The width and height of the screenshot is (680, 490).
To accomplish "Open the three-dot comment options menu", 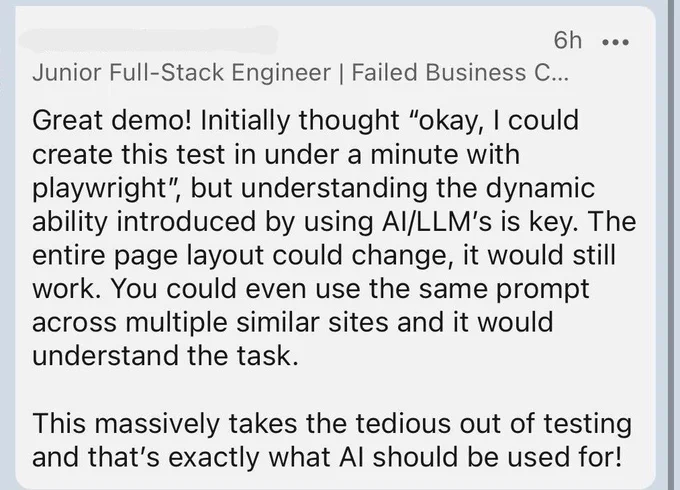I will [616, 42].
